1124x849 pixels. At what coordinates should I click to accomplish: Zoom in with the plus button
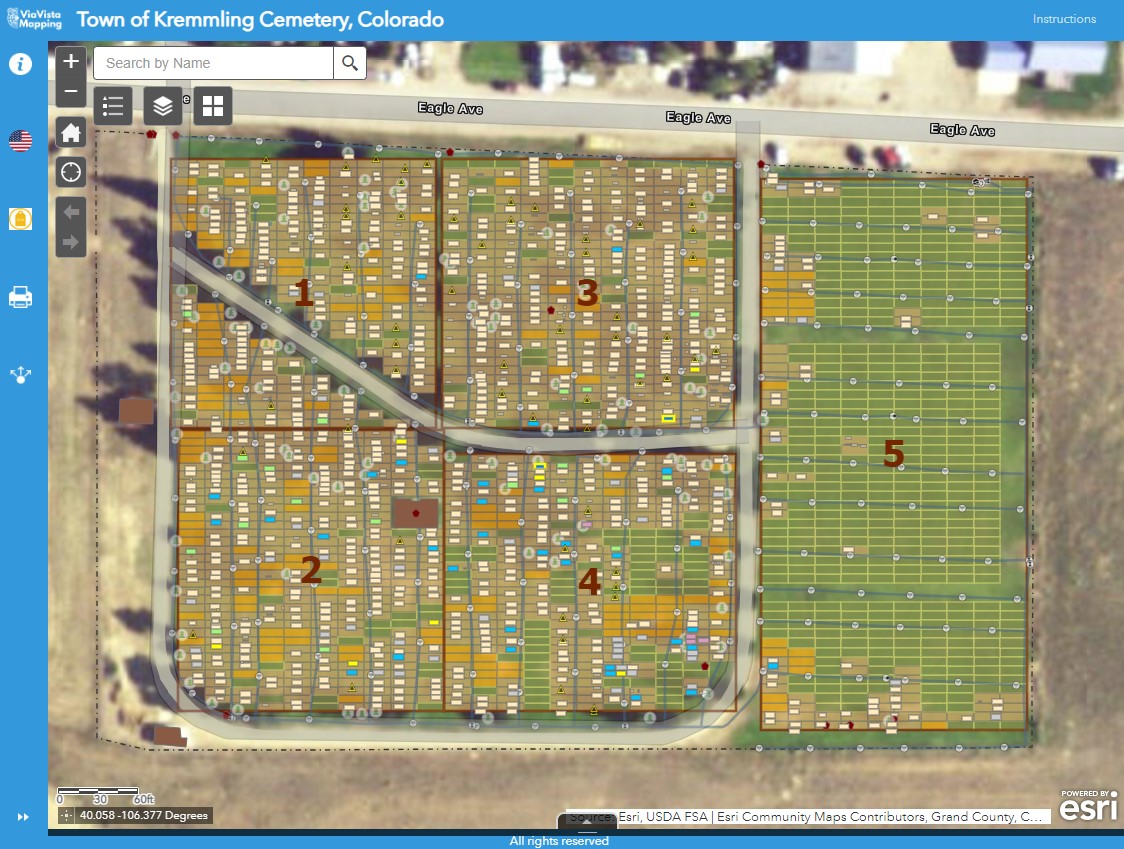(70, 61)
